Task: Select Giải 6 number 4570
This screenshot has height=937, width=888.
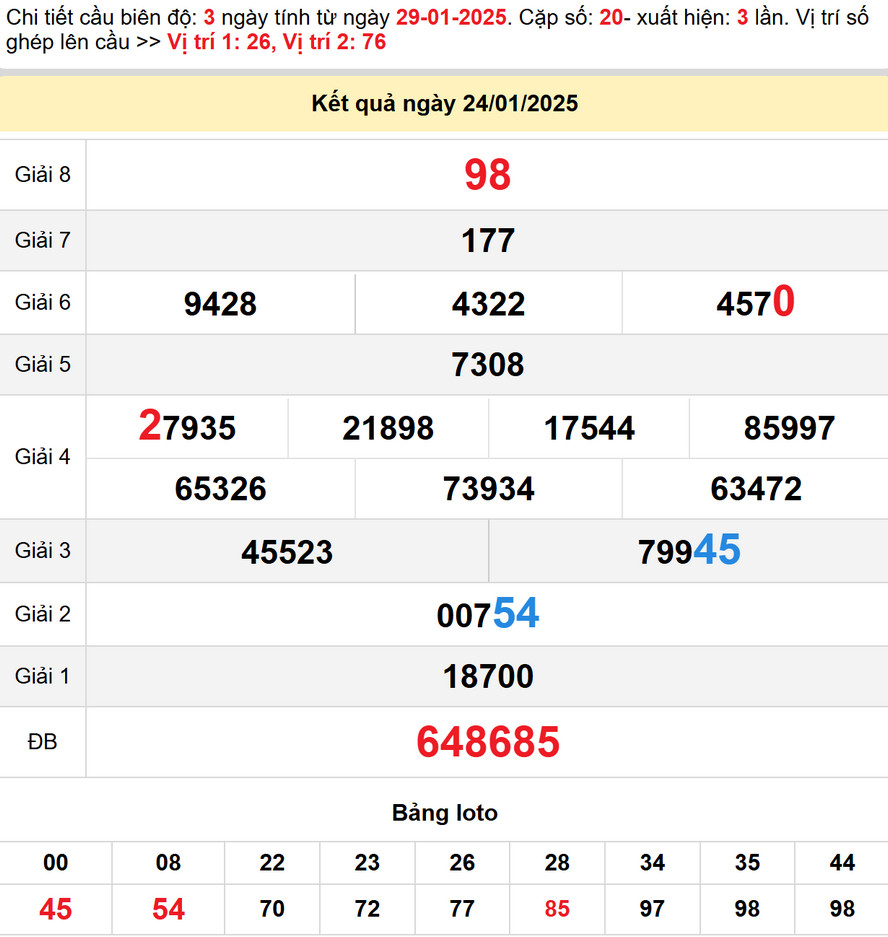Action: click(755, 303)
